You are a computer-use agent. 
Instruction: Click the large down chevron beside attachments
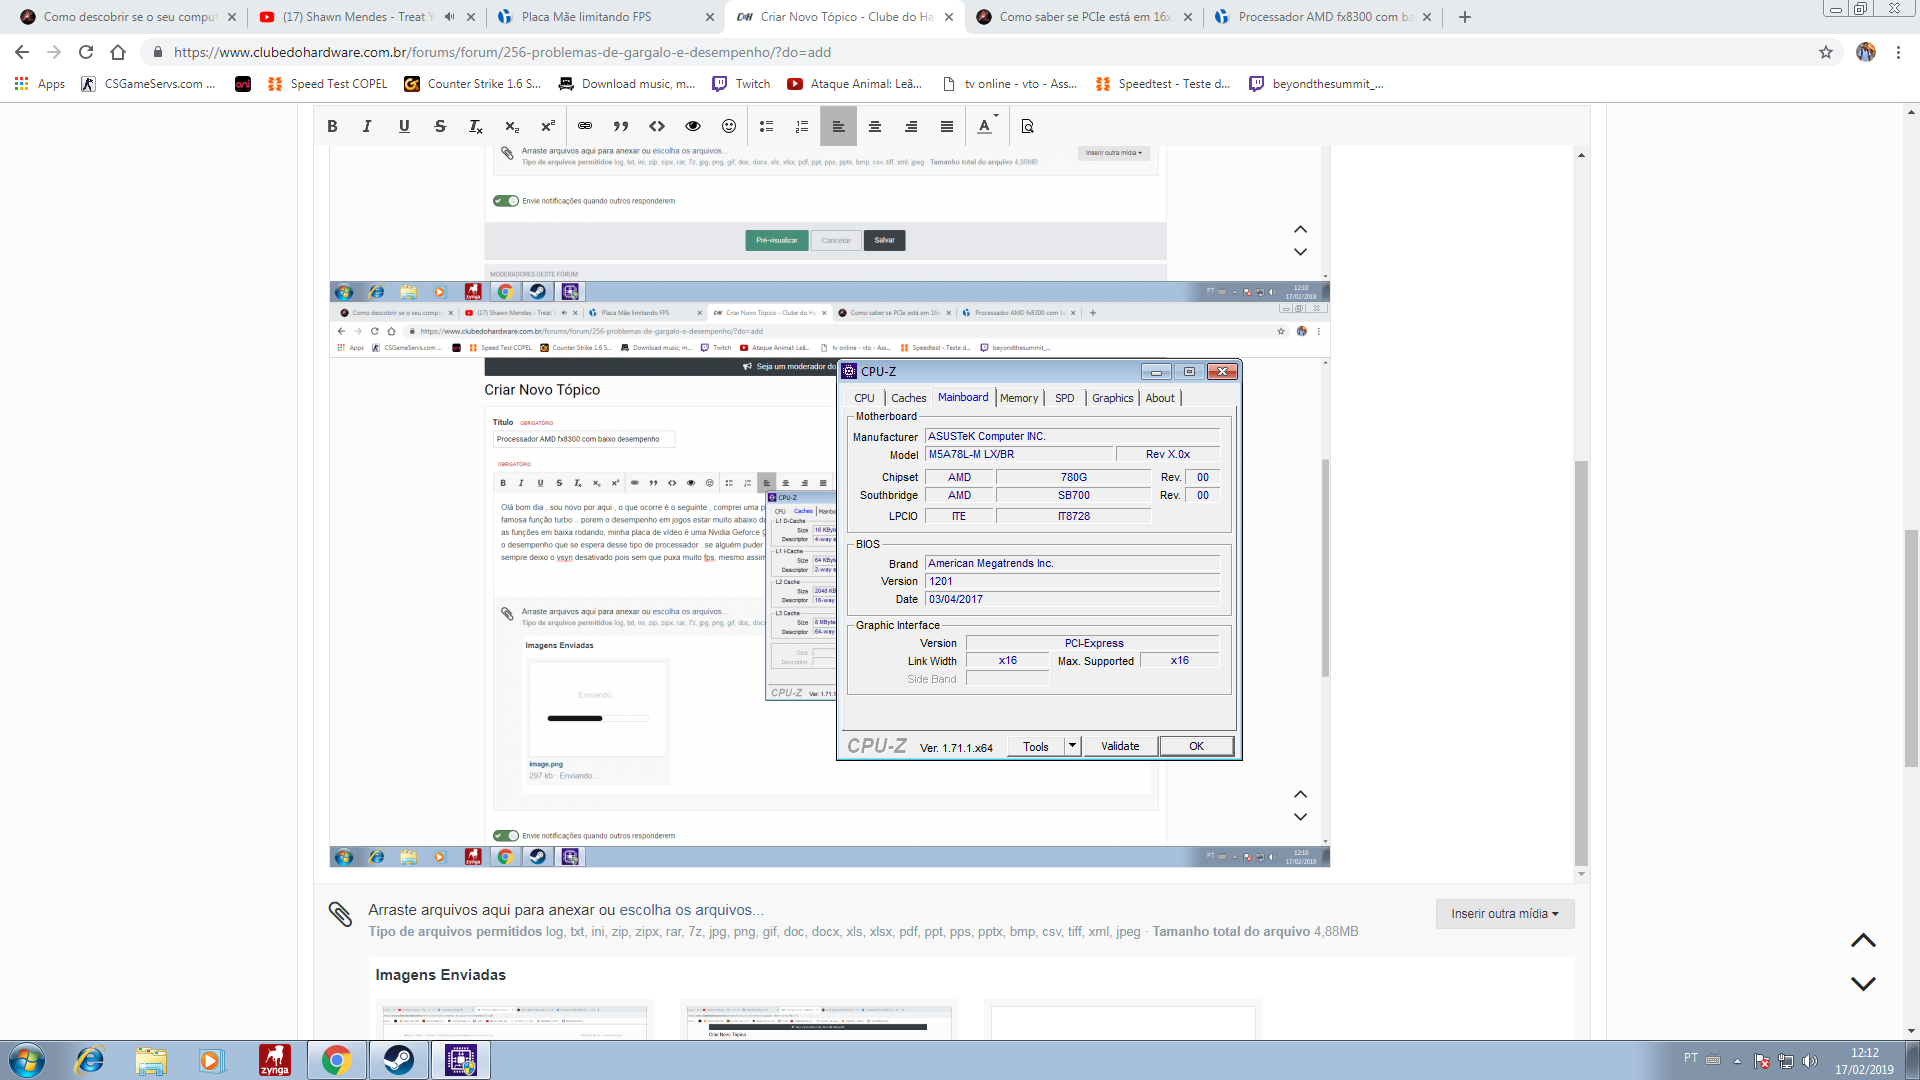pyautogui.click(x=1863, y=984)
